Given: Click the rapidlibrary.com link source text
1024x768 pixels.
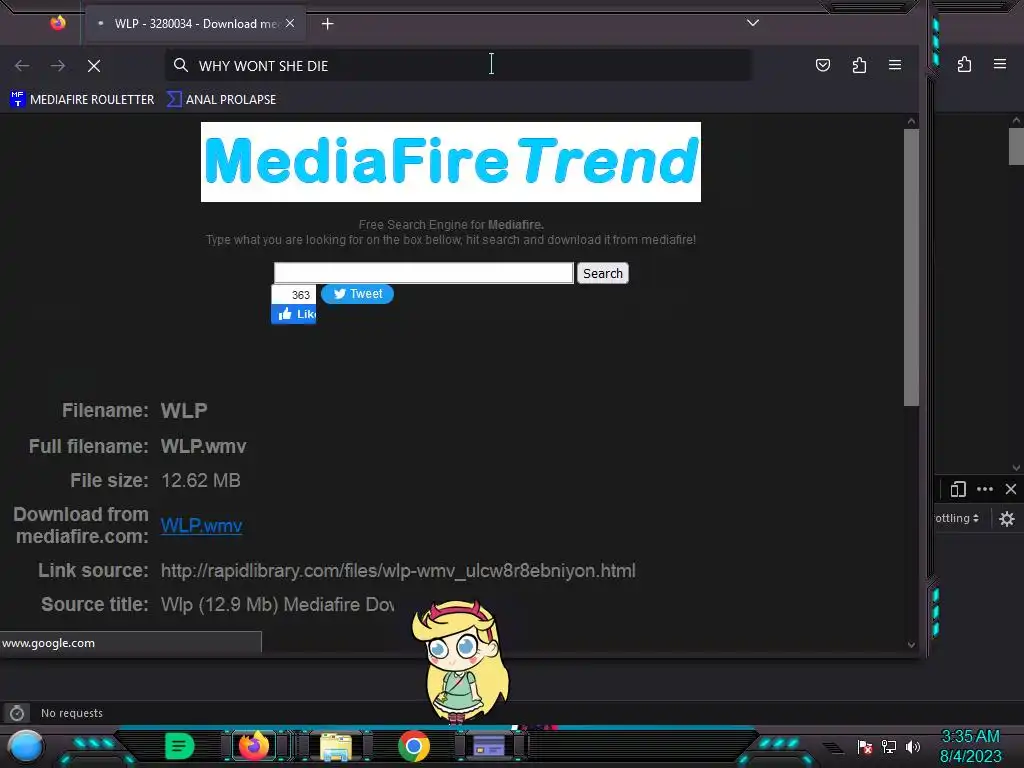Looking at the screenshot, I should (398, 571).
